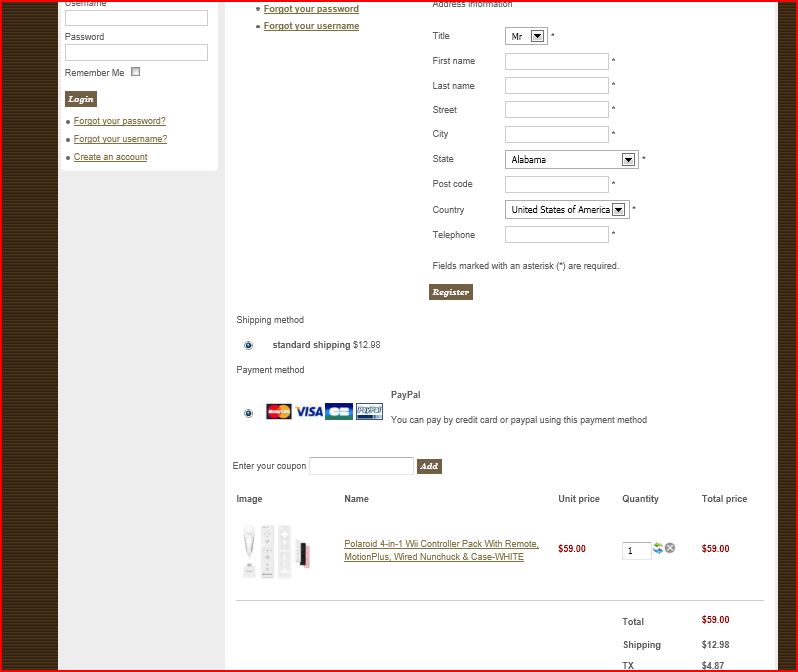Open the State dropdown showing Alabama
Screen dimensions: 798x672
tap(572, 159)
